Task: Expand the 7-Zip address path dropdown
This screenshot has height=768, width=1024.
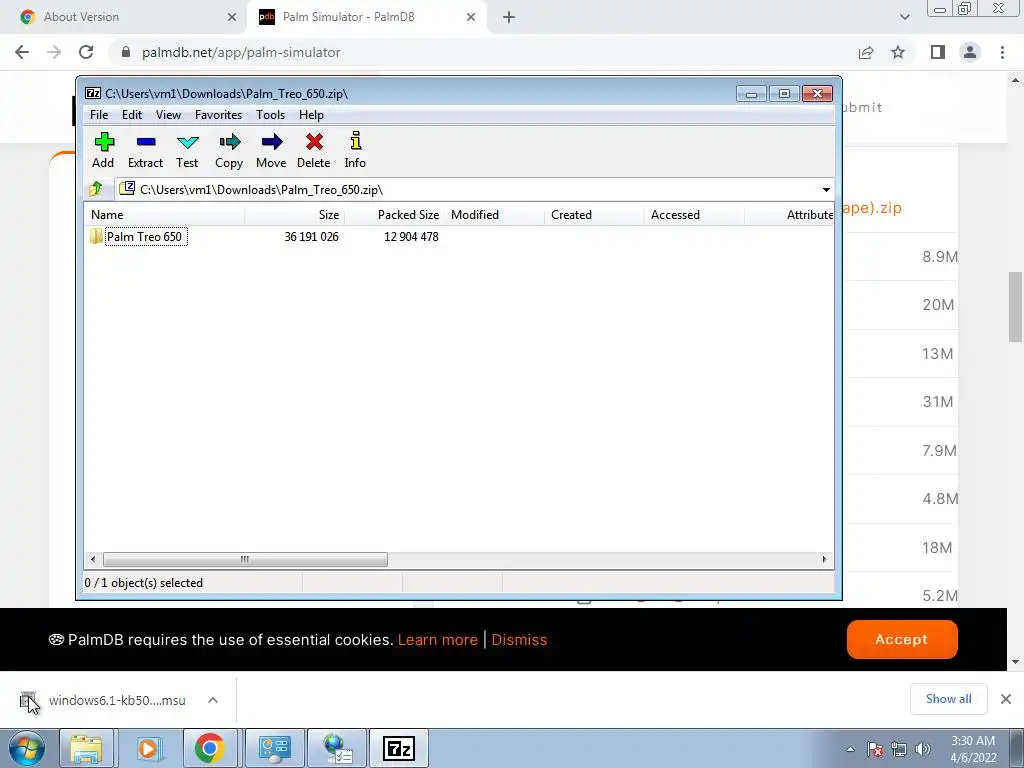Action: [x=826, y=189]
